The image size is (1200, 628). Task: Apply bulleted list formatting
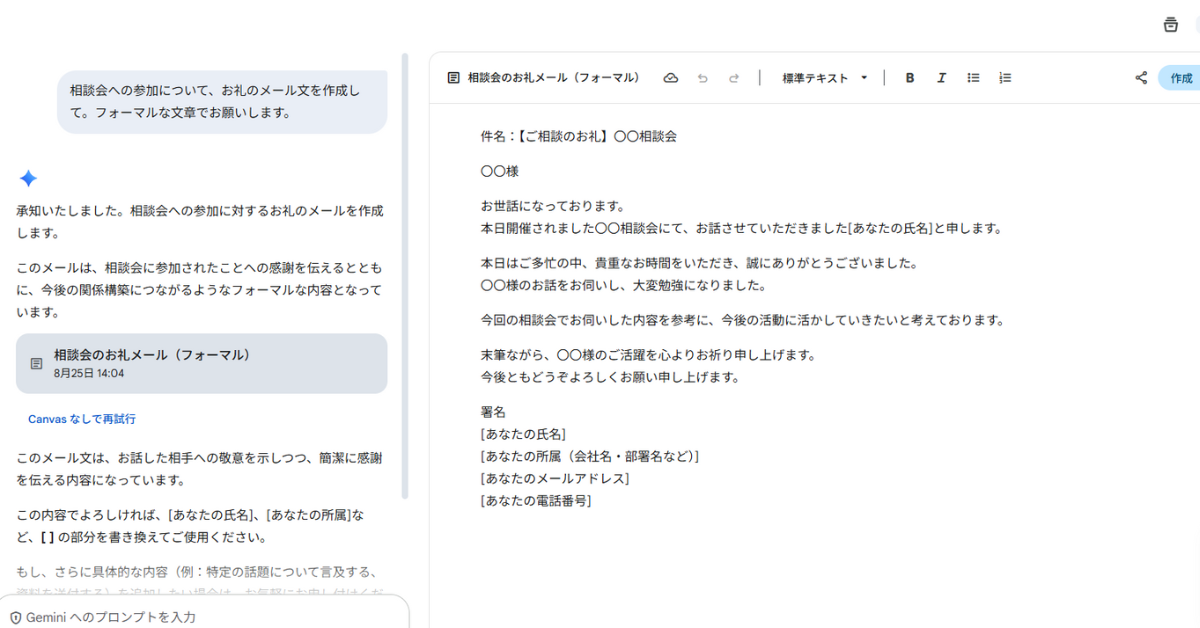[973, 77]
